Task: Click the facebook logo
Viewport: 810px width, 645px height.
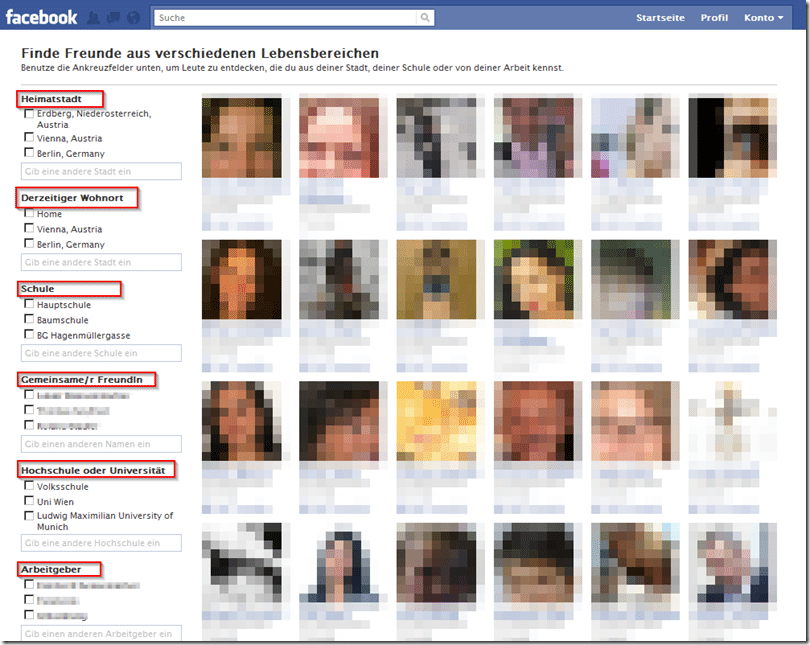Action: point(41,18)
